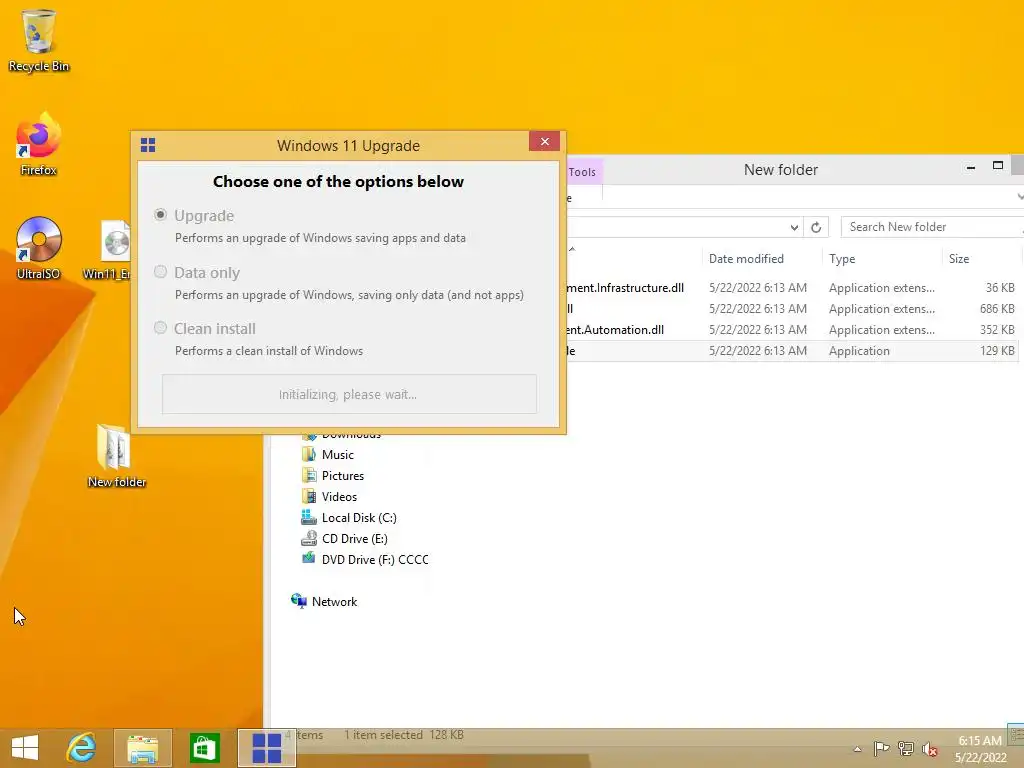Launch Internet Explorer from the taskbar
This screenshot has width=1024, height=768.
click(82, 748)
